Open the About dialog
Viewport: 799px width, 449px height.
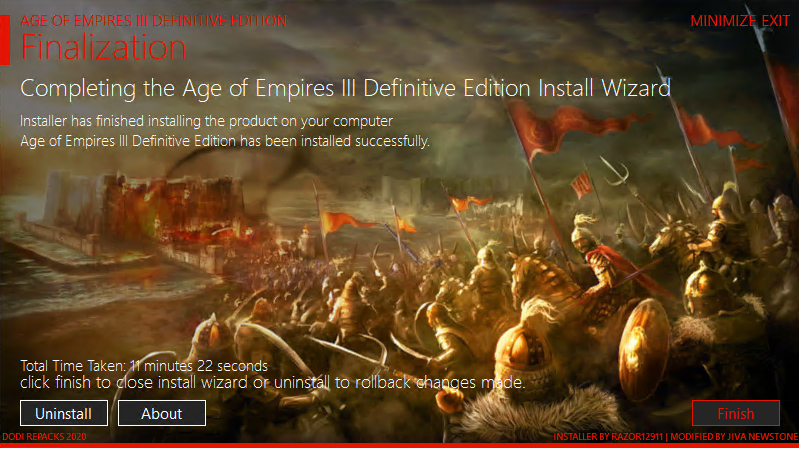[x=162, y=413]
